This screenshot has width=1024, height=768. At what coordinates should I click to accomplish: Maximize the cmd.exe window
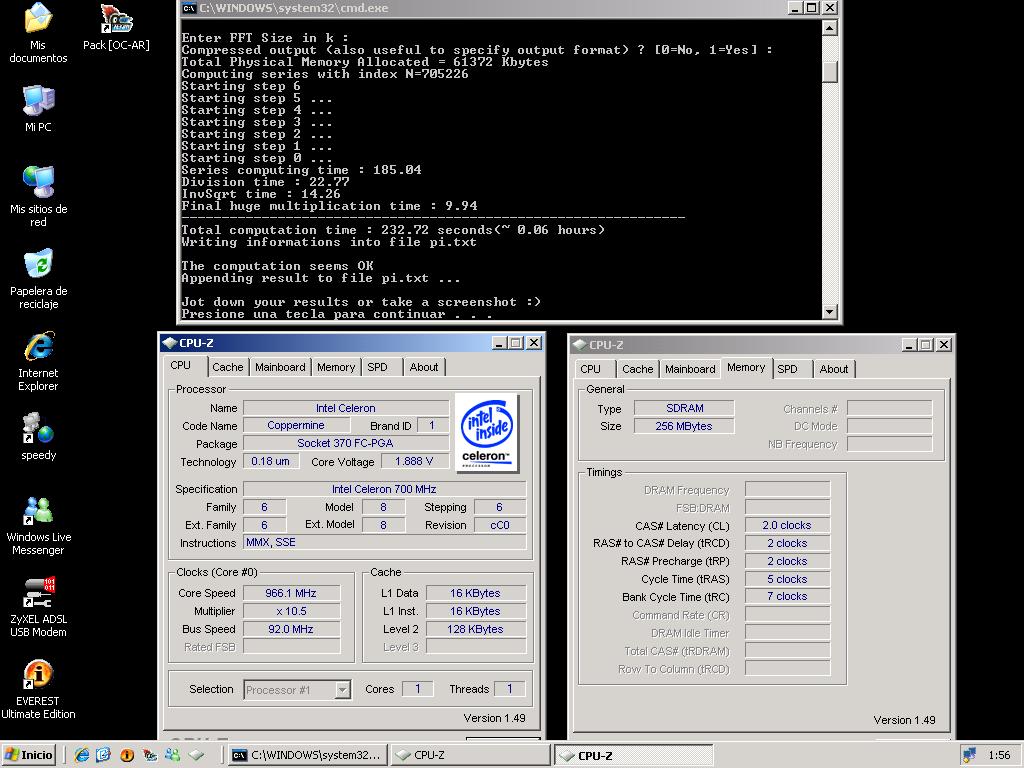click(x=812, y=8)
